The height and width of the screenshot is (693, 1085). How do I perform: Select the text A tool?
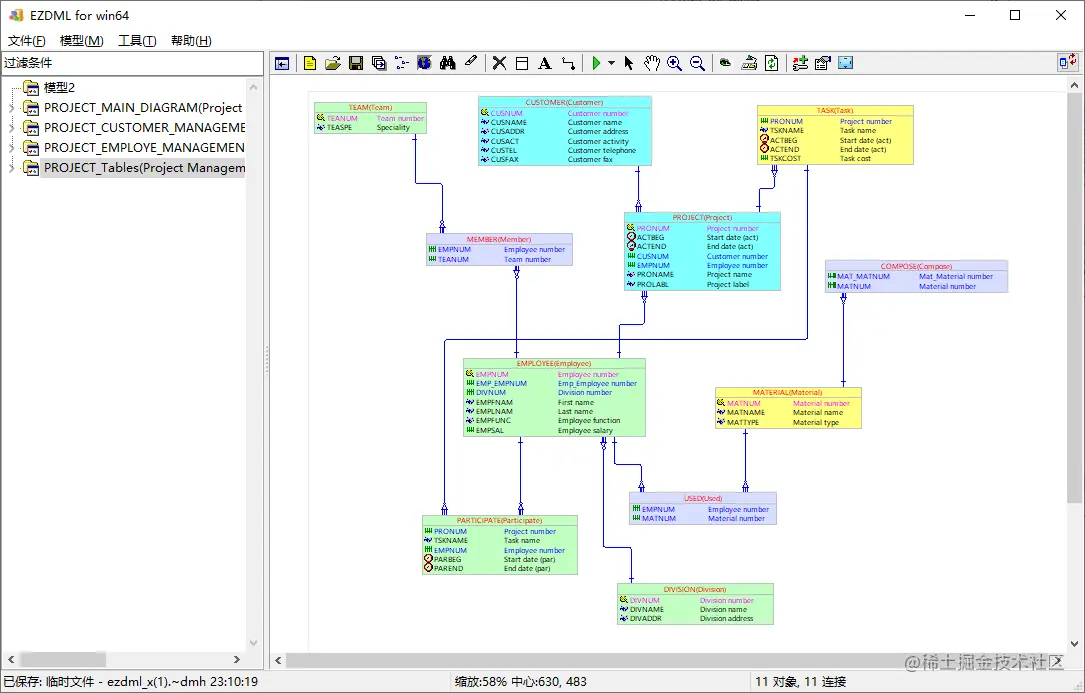(545, 64)
